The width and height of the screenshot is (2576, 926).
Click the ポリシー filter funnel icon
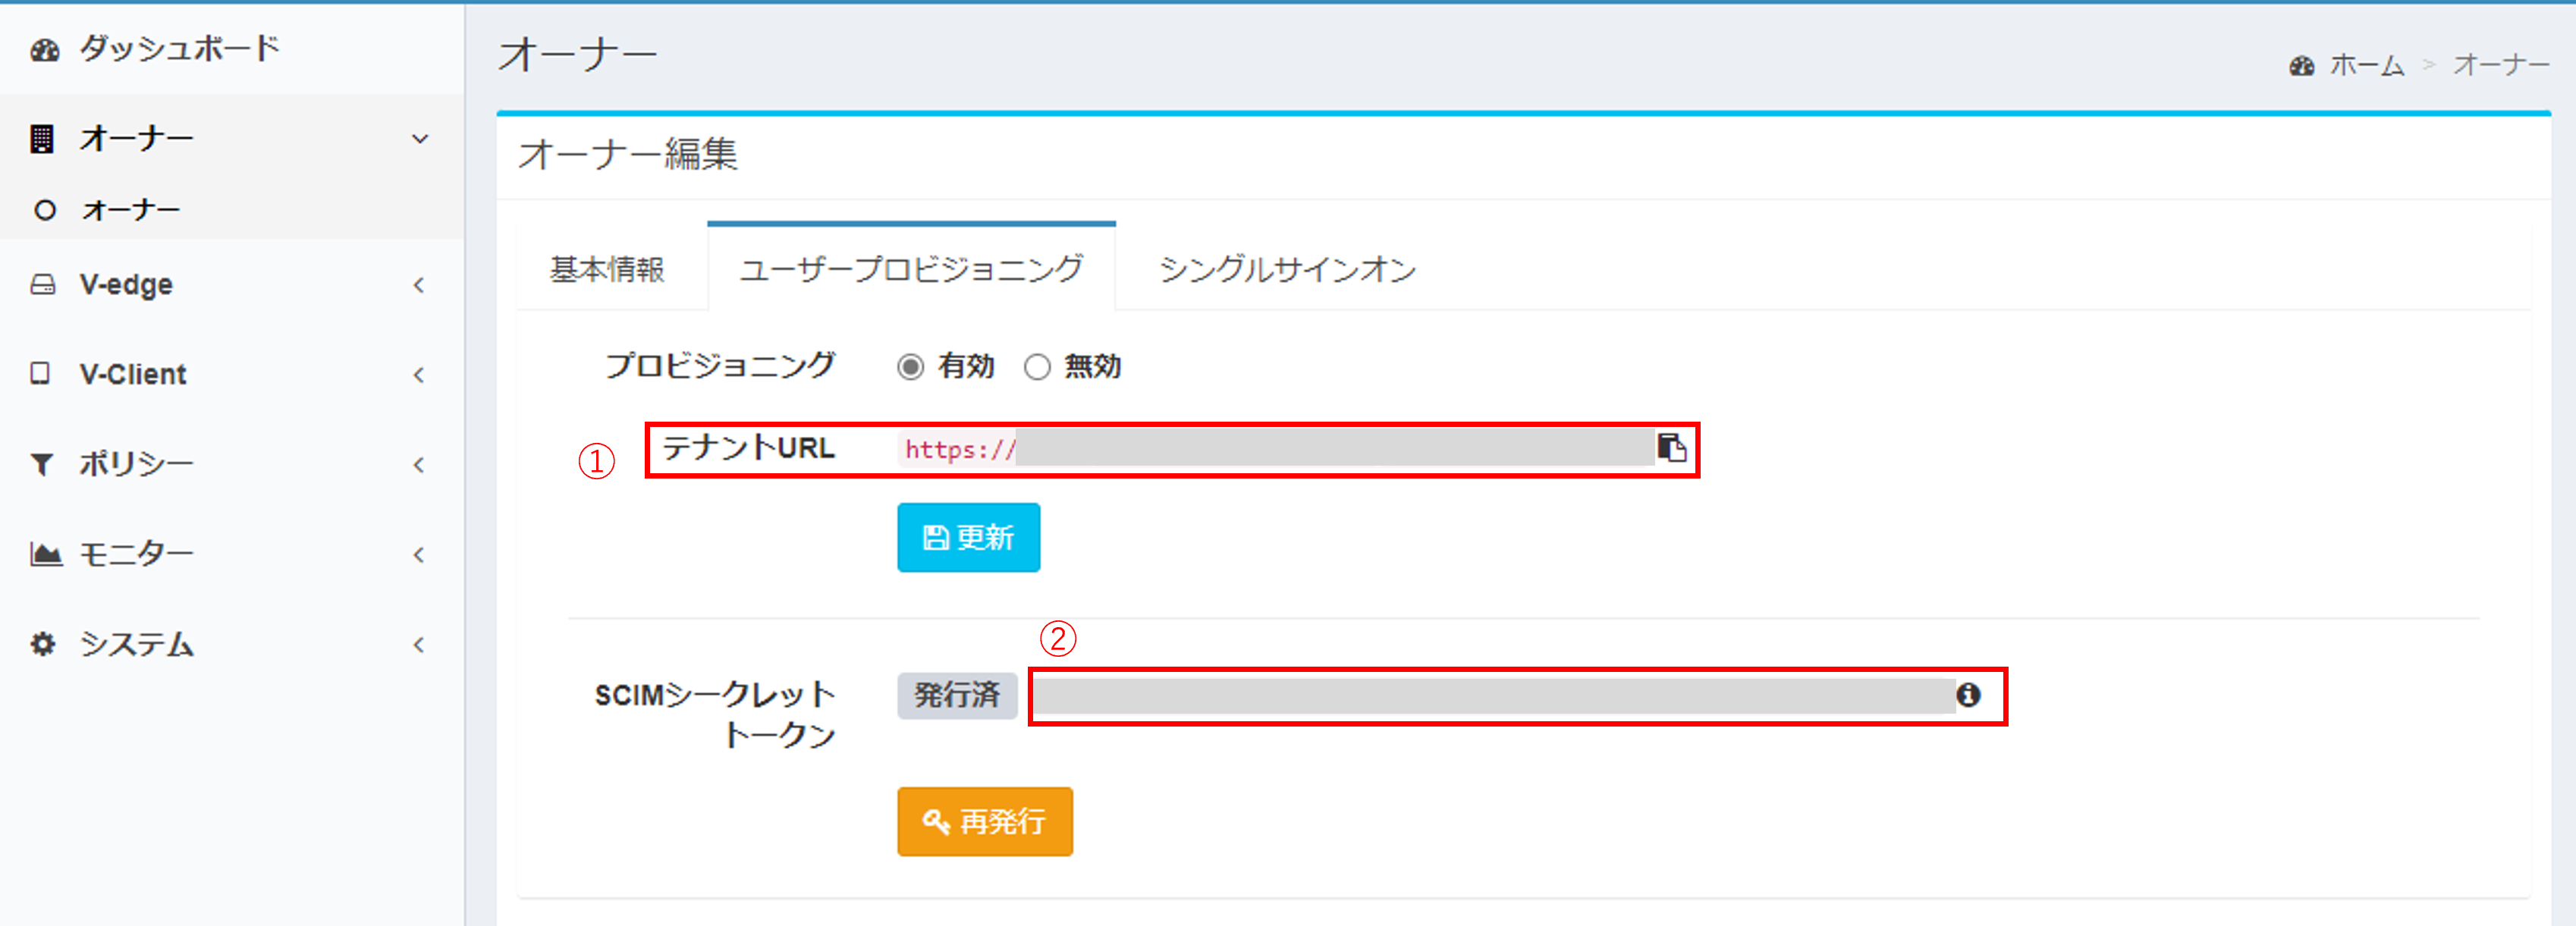point(42,464)
